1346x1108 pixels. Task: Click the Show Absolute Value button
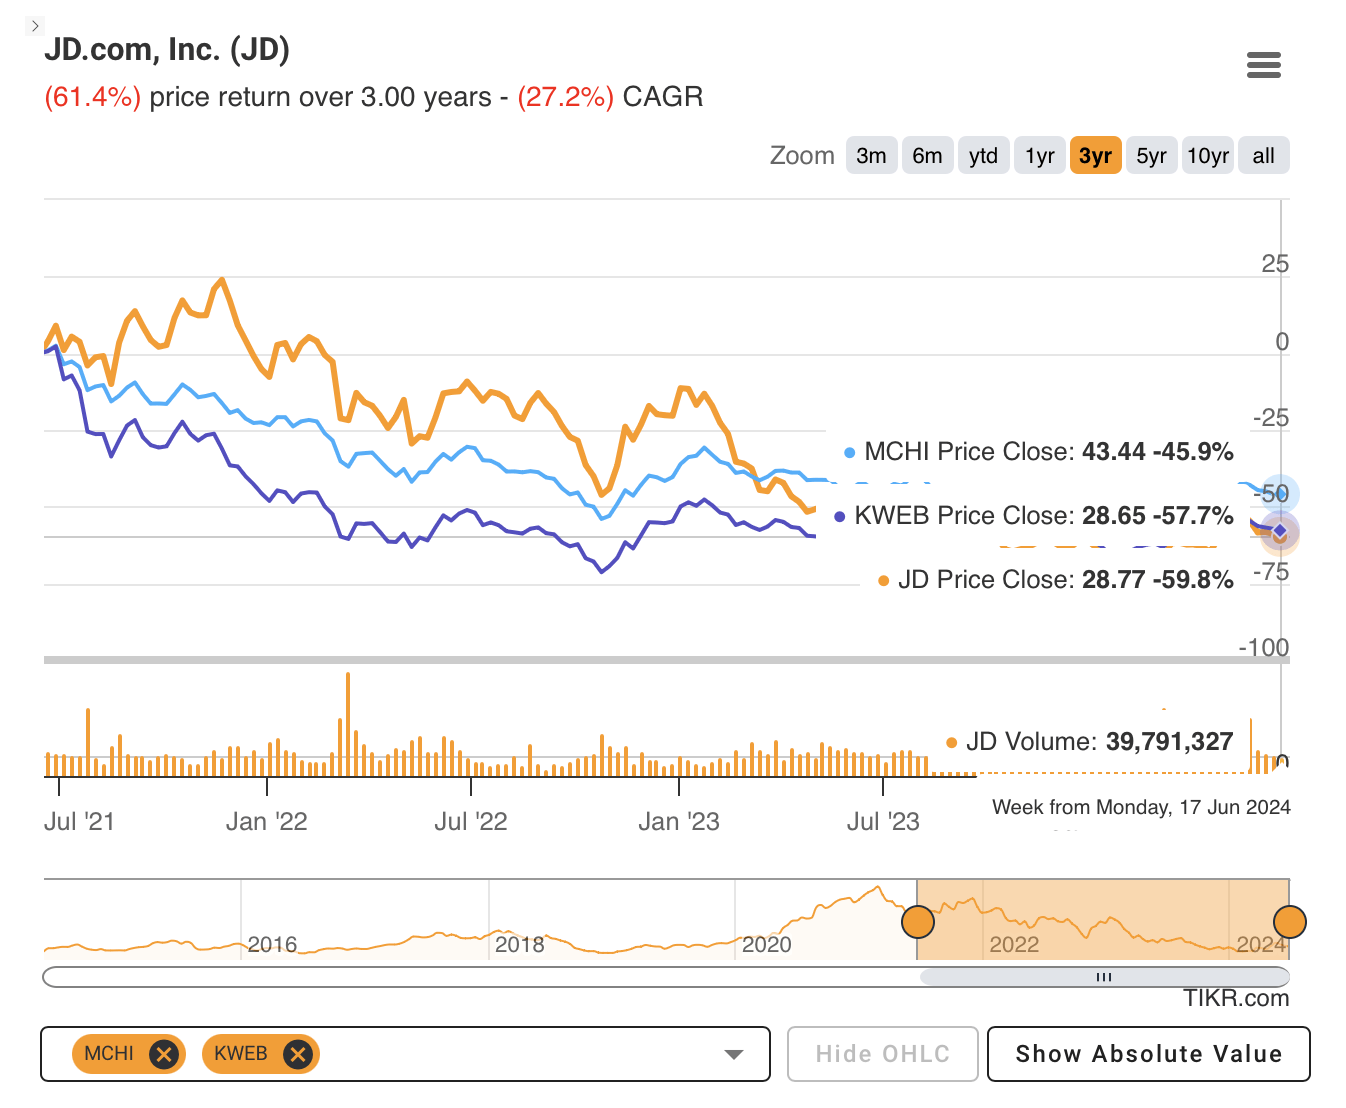coord(1148,1054)
